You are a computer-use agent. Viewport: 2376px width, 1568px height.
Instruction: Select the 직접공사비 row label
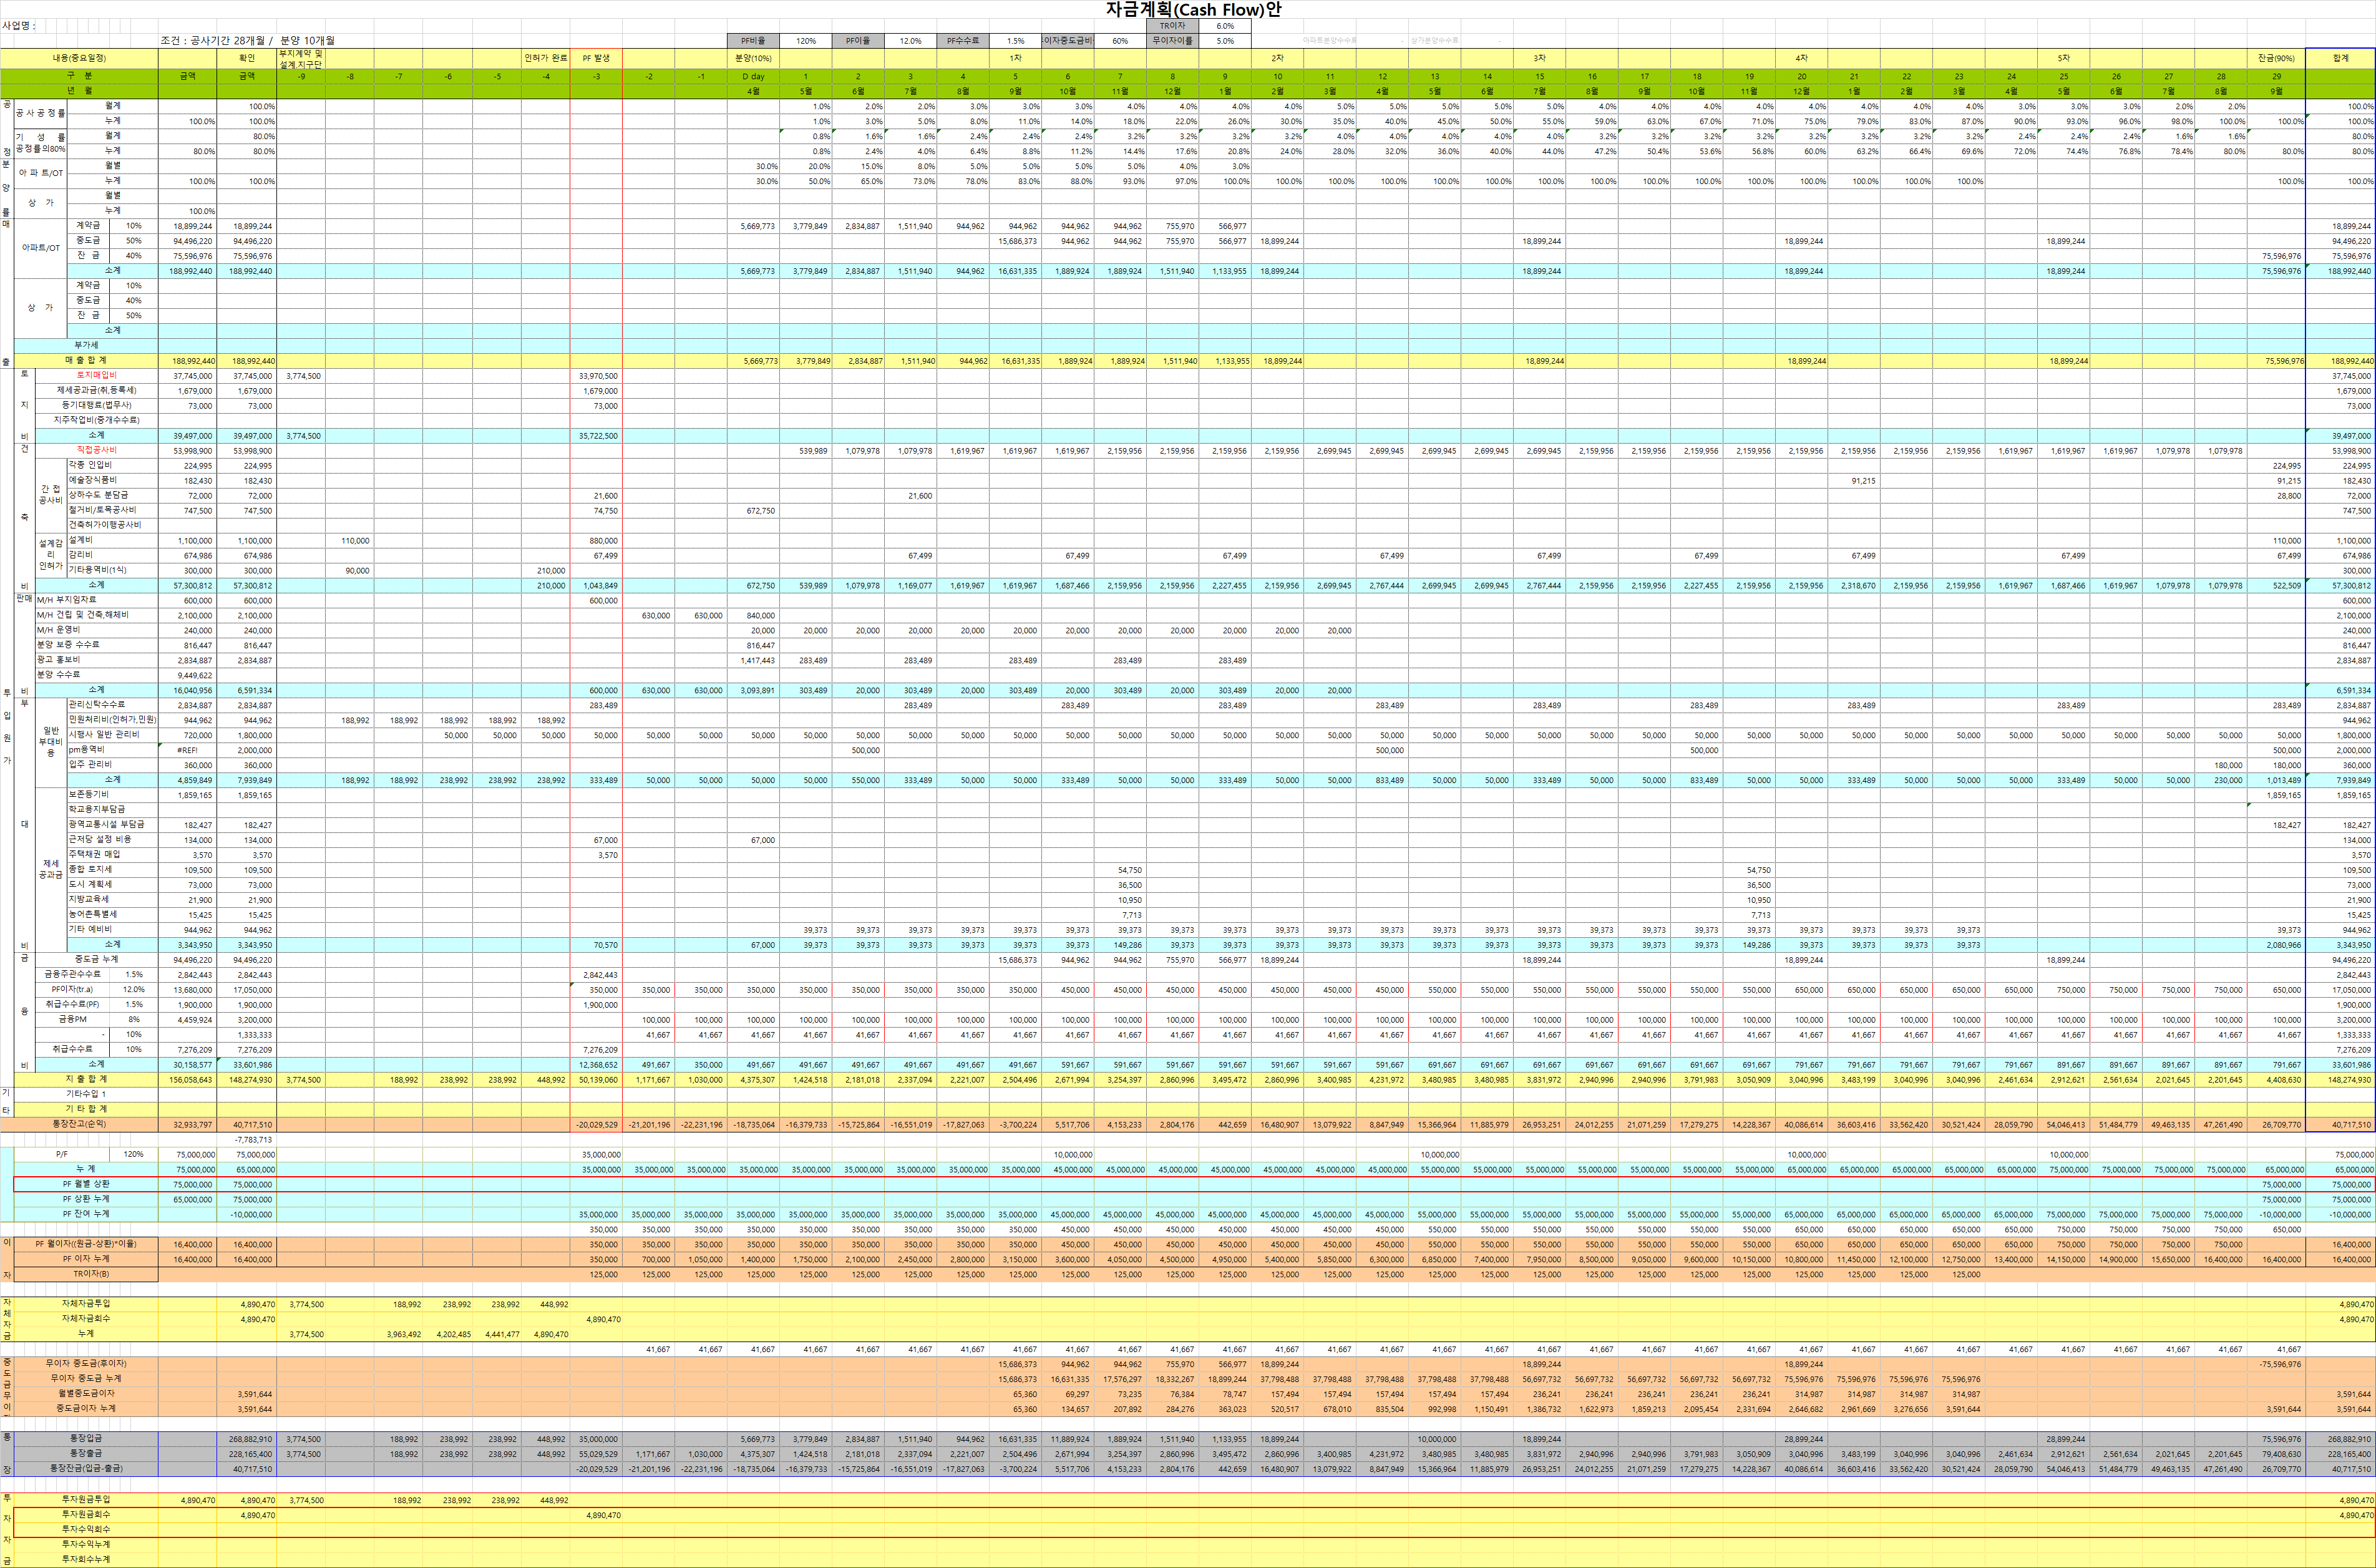coord(96,450)
